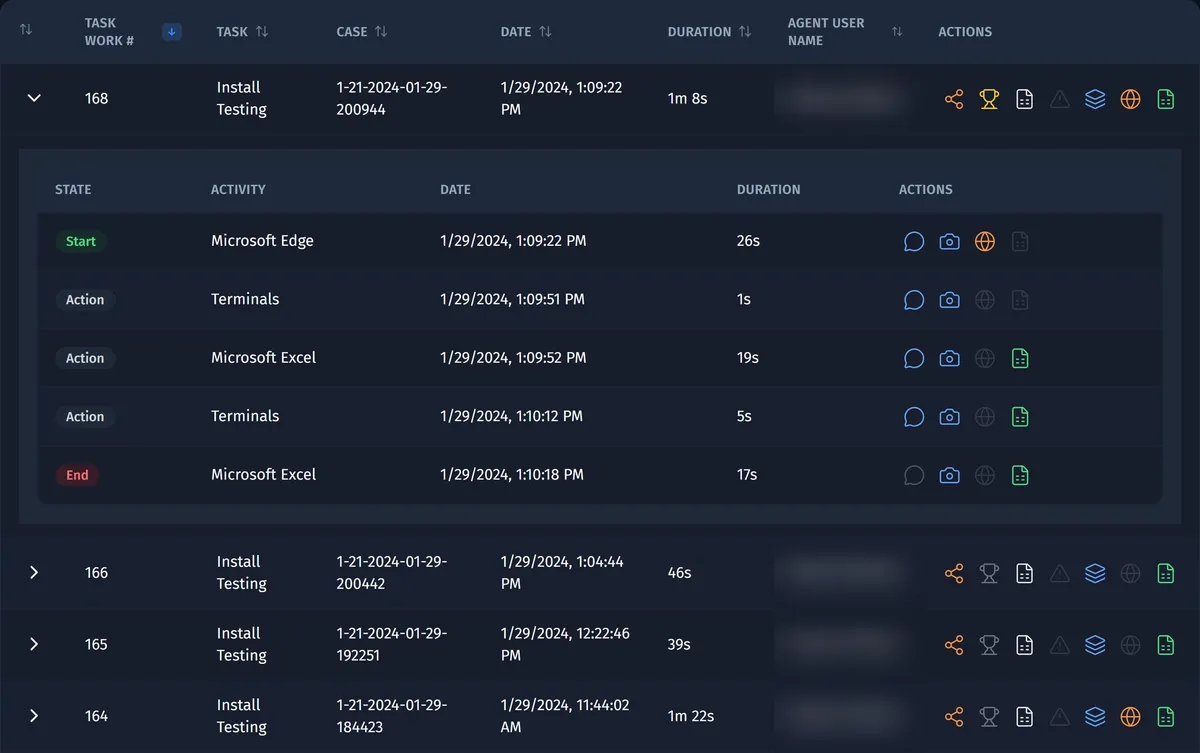Open the white document icon for task 166
The width and height of the screenshot is (1200, 753).
click(1024, 573)
